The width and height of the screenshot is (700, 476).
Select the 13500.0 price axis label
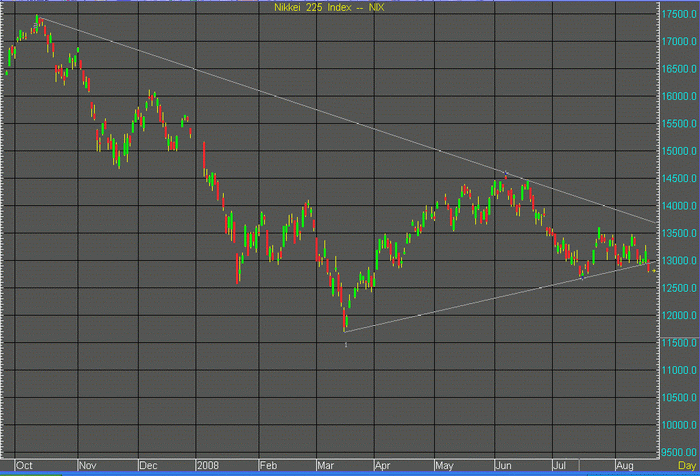click(679, 234)
